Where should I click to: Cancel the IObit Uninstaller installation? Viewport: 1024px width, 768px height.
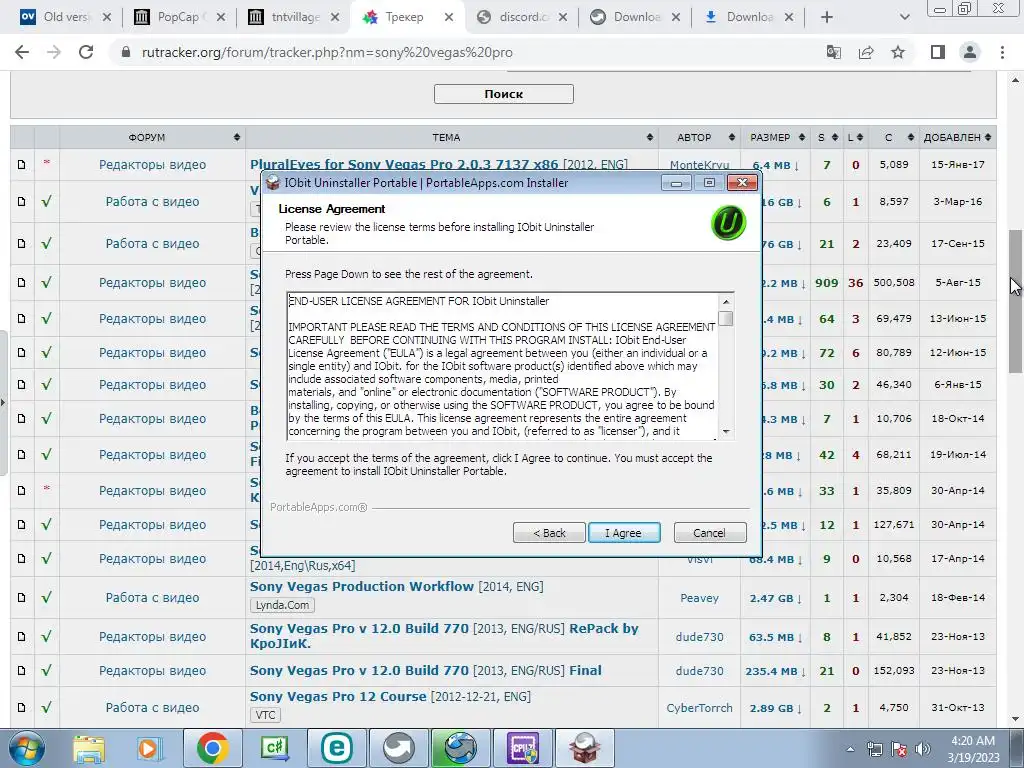coord(709,533)
